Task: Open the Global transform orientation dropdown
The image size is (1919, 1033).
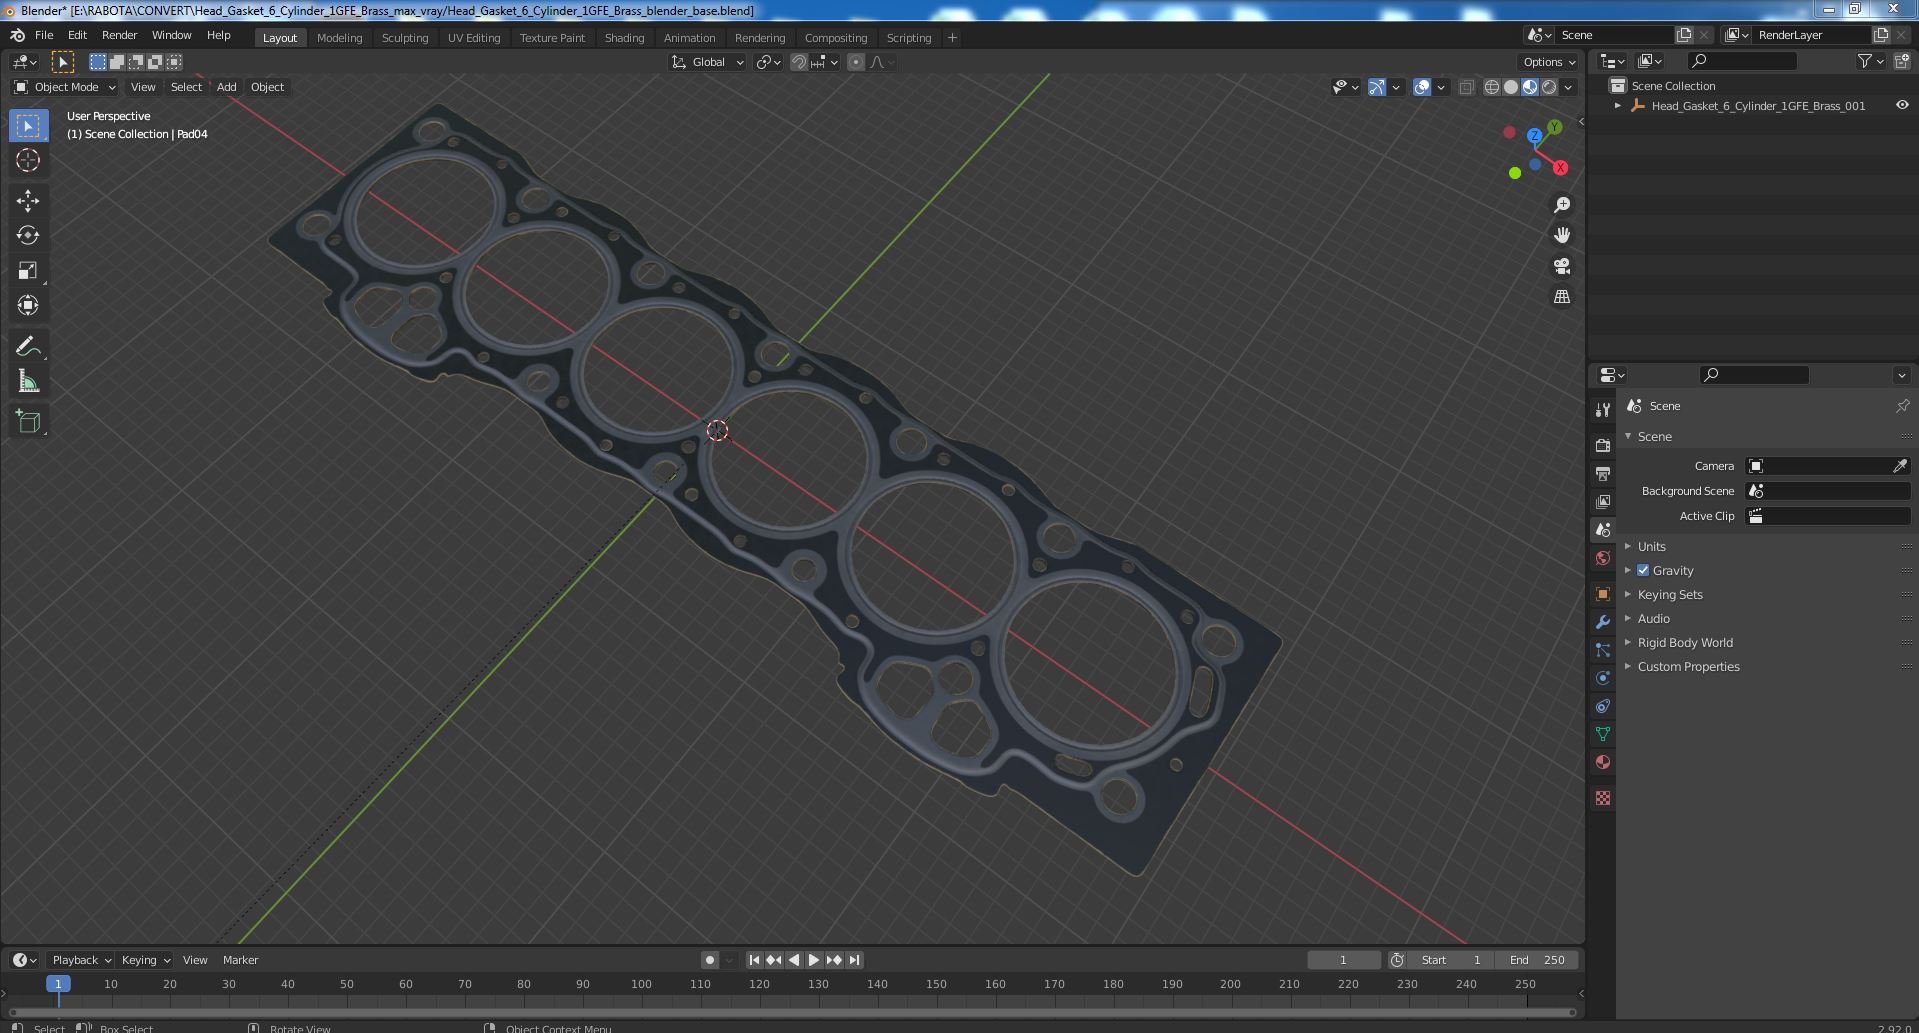Action: point(708,62)
